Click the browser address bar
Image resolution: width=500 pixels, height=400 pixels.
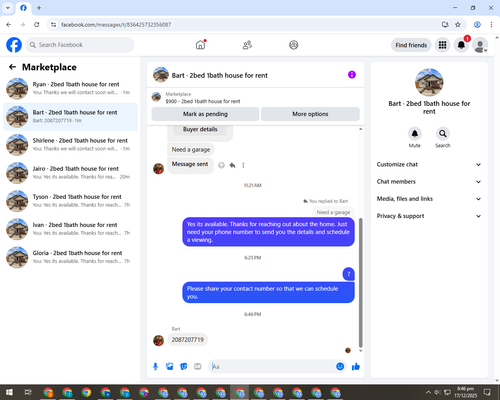point(247,25)
